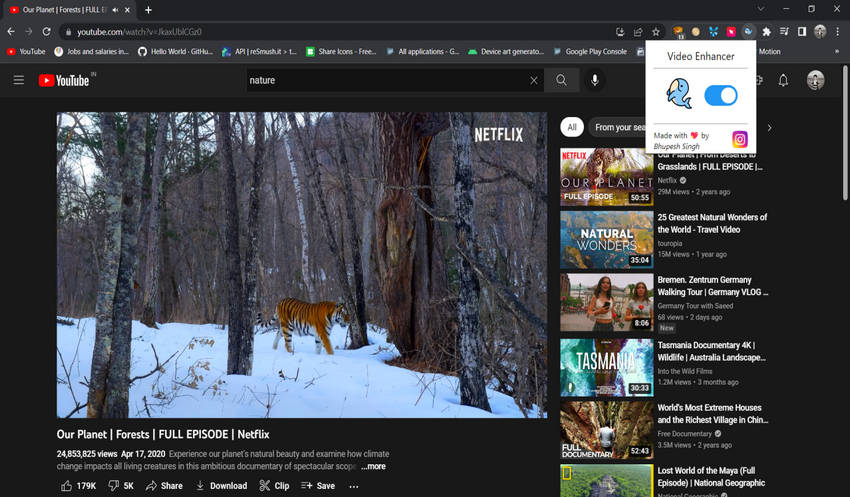The image size is (850, 497).
Task: Open the YouTube bookmark
Action: point(26,51)
